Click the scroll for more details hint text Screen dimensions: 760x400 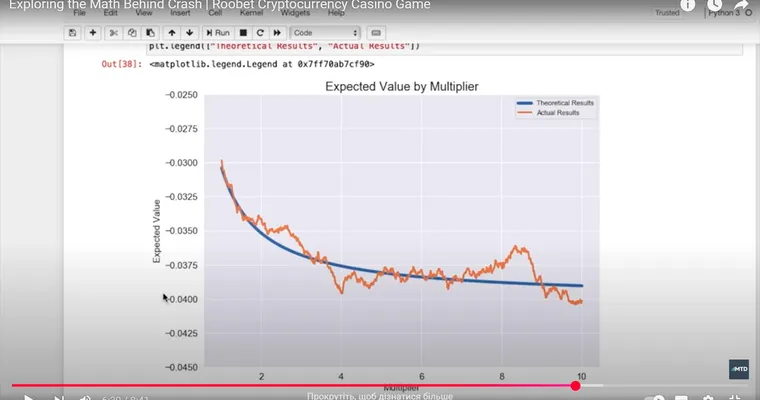click(380, 396)
